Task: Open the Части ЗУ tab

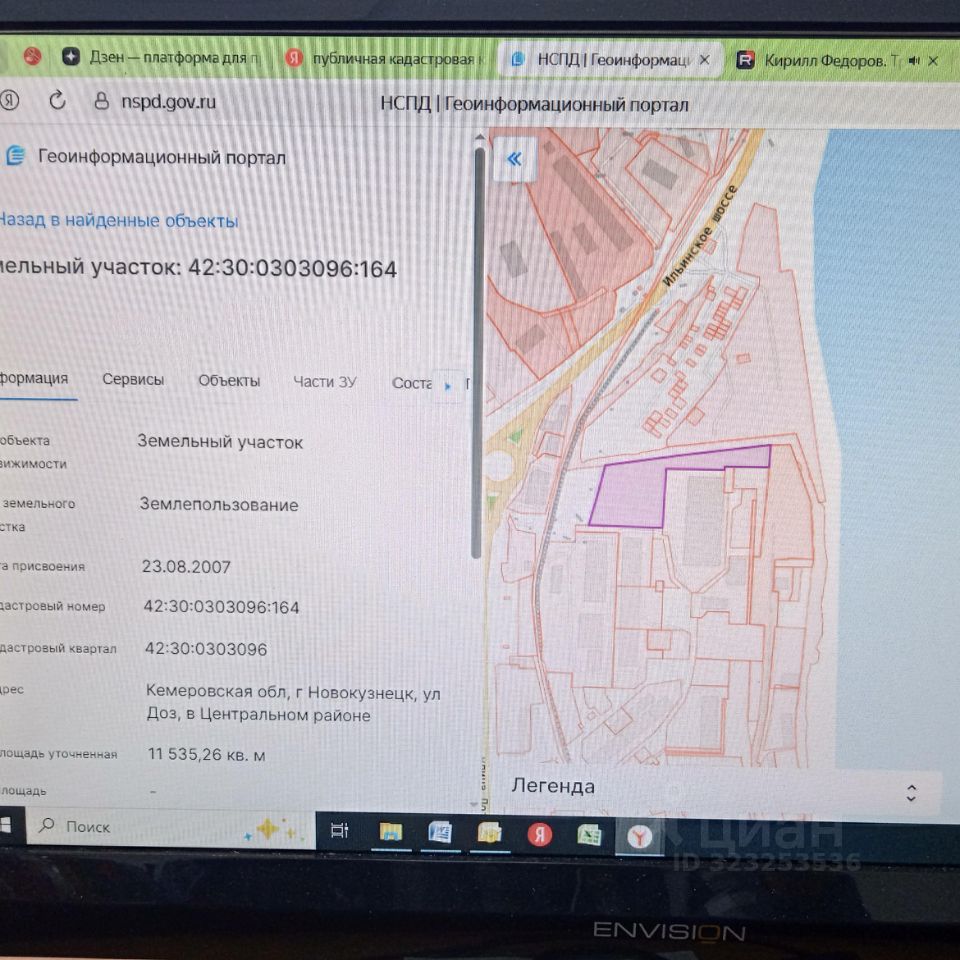Action: click(324, 382)
